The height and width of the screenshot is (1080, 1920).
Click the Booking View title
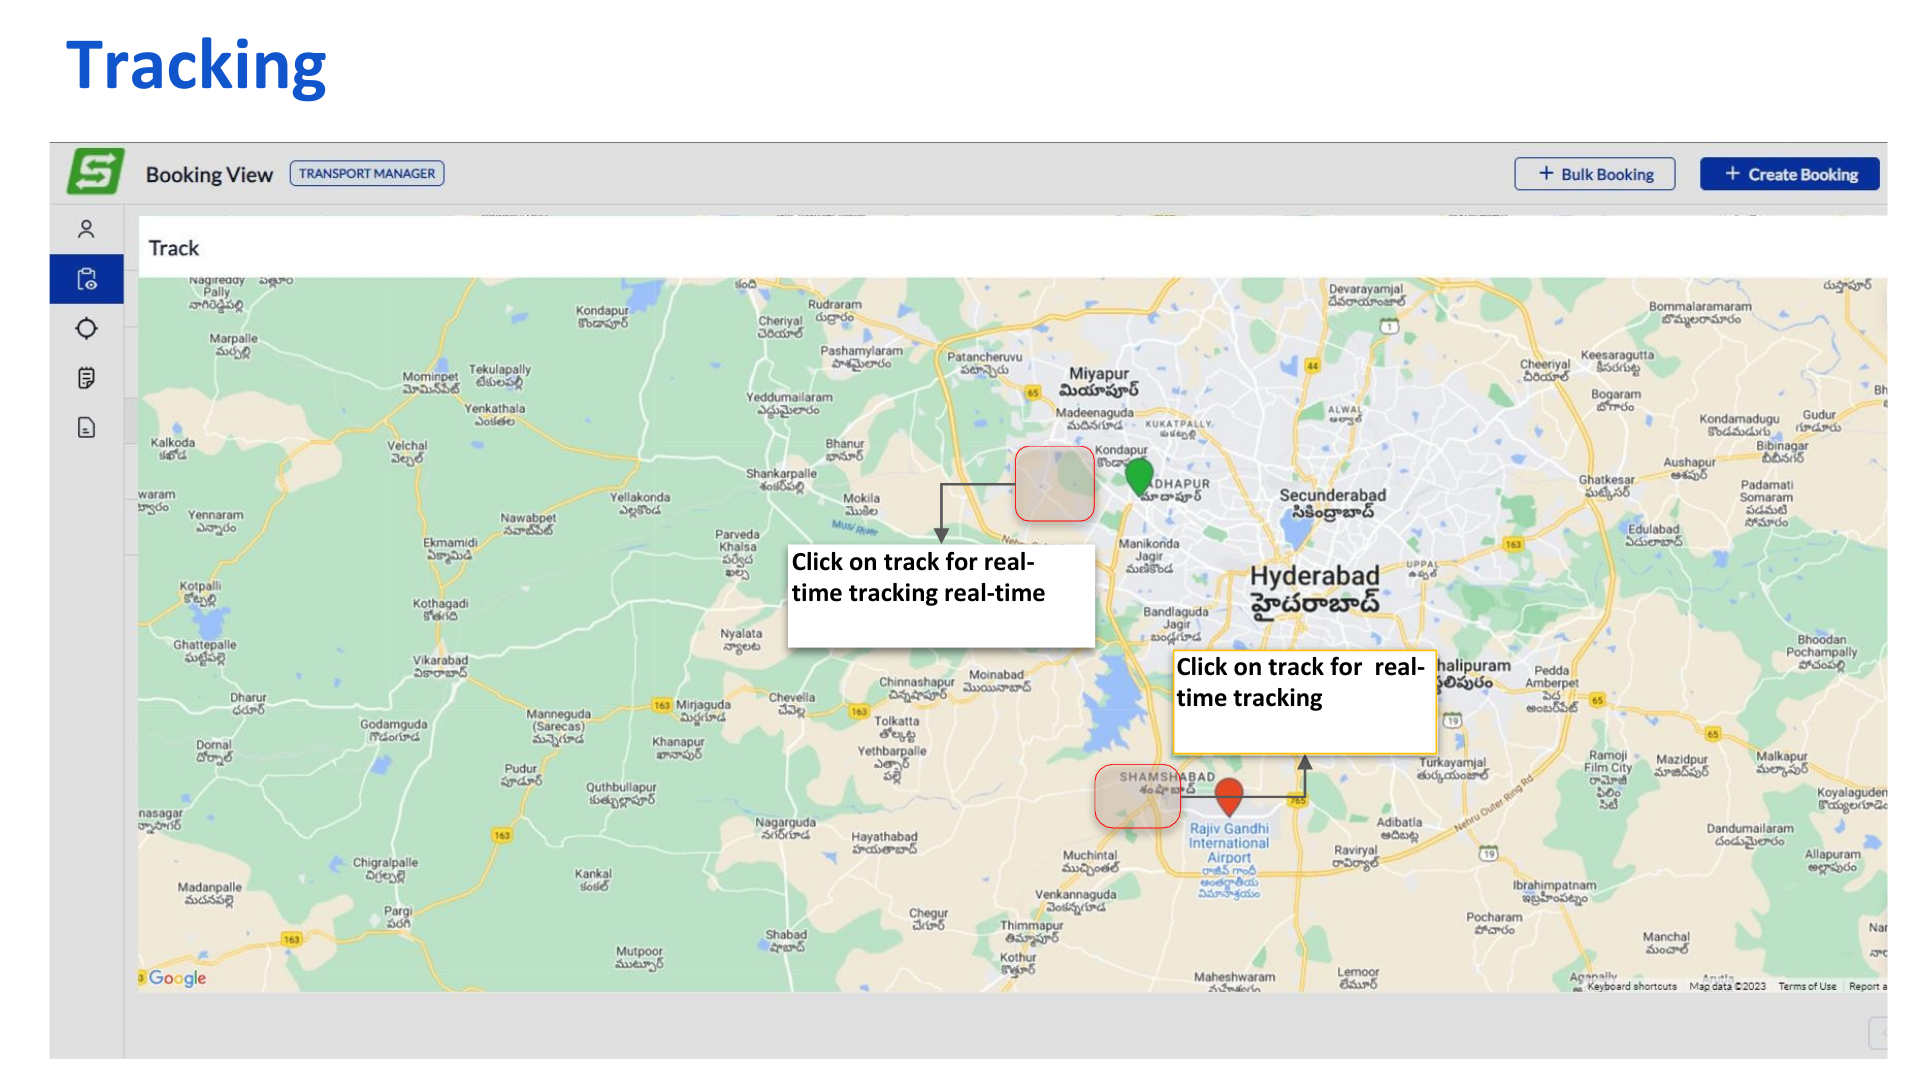coord(209,175)
